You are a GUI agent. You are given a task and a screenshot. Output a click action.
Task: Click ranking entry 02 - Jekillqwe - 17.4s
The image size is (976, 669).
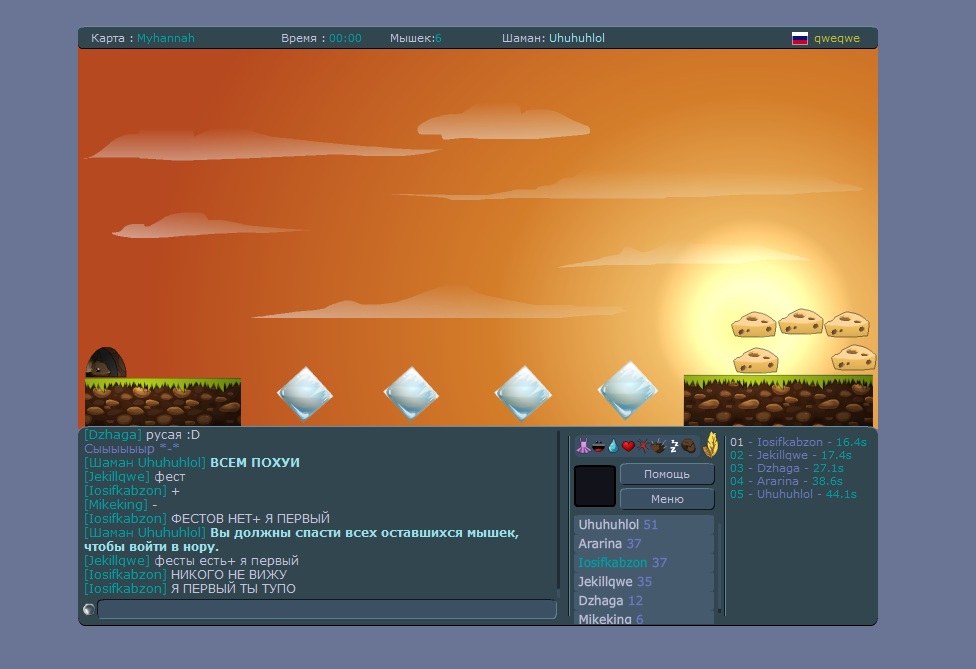(x=791, y=455)
